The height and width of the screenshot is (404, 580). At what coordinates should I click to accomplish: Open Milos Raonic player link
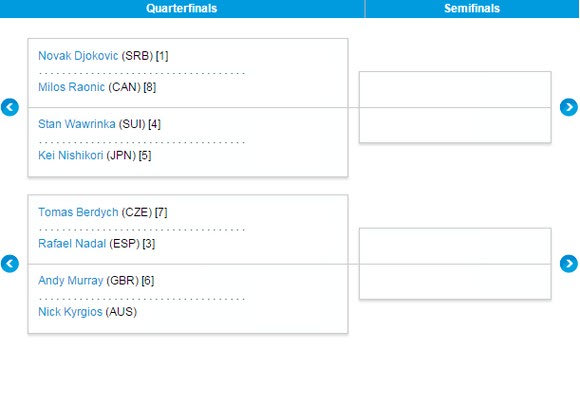pos(71,87)
